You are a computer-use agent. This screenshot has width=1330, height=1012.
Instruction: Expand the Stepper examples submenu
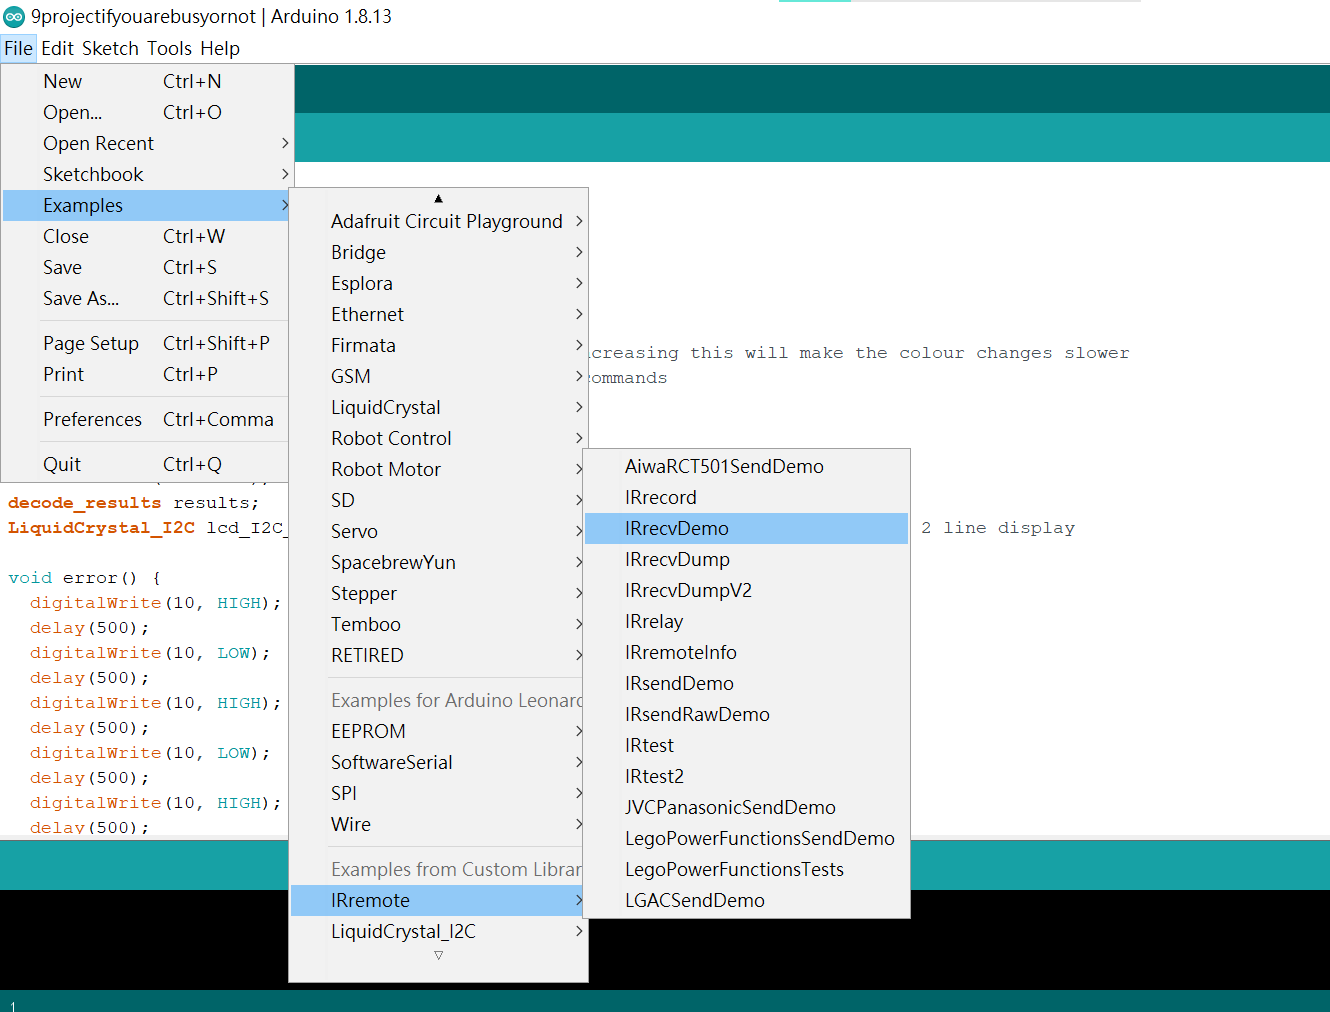click(x=438, y=593)
